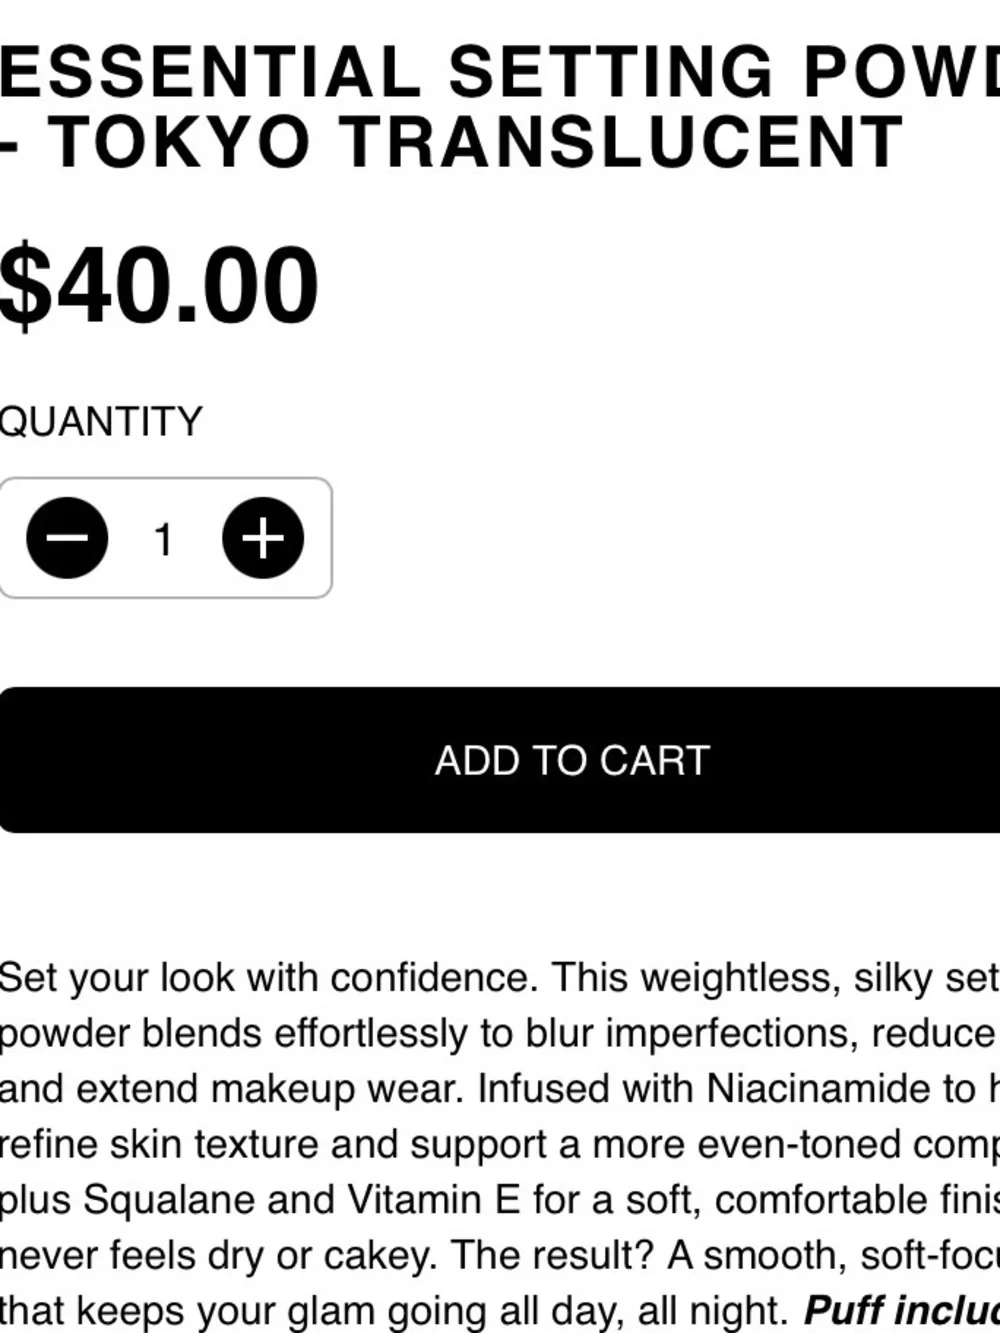Increase quantity with the plus icon

263,538
